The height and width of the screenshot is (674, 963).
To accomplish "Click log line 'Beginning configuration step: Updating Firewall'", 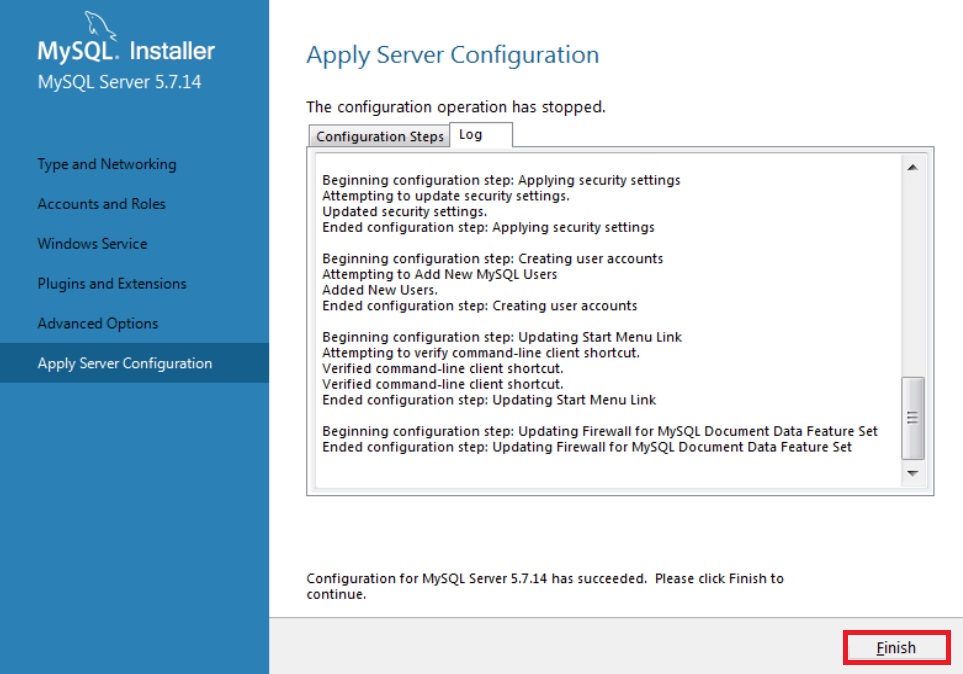I will 599,431.
